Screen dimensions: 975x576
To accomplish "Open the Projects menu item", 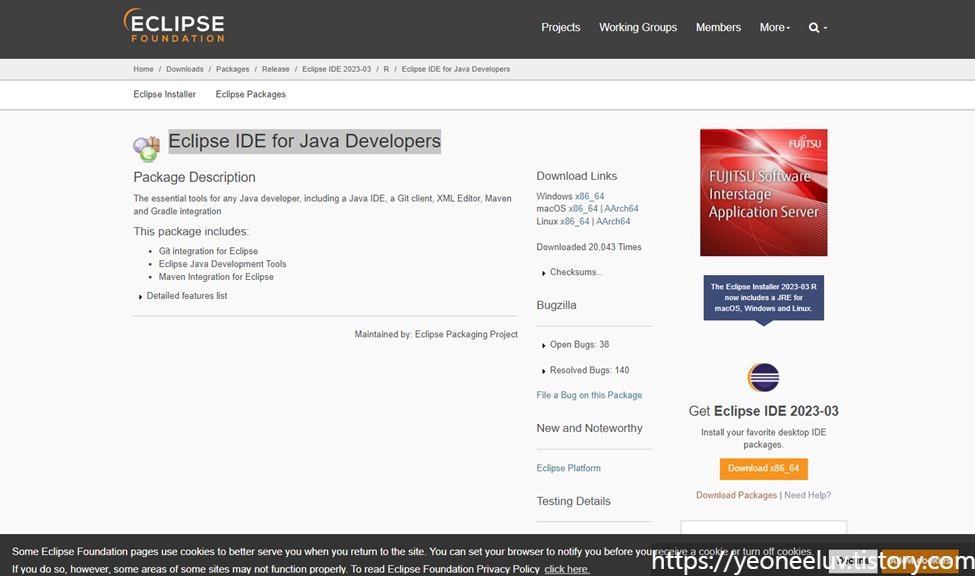I will coord(560,27).
